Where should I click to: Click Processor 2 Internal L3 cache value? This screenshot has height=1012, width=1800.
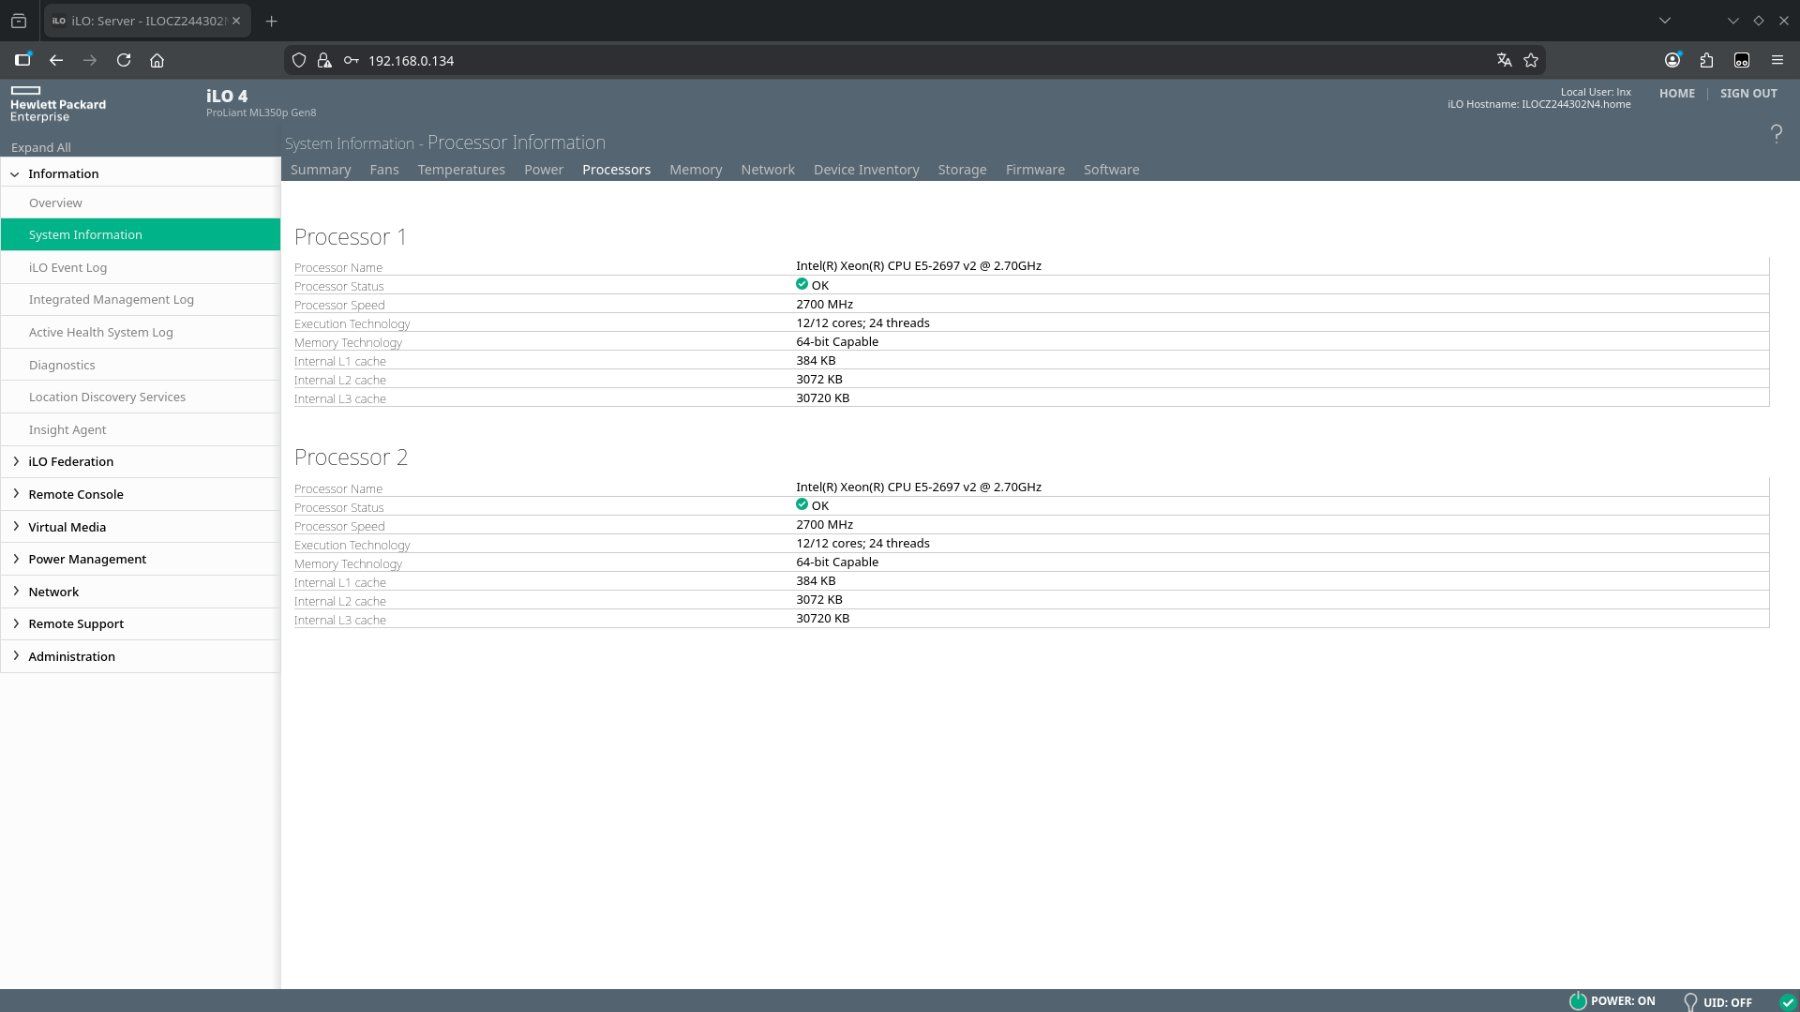coord(823,619)
